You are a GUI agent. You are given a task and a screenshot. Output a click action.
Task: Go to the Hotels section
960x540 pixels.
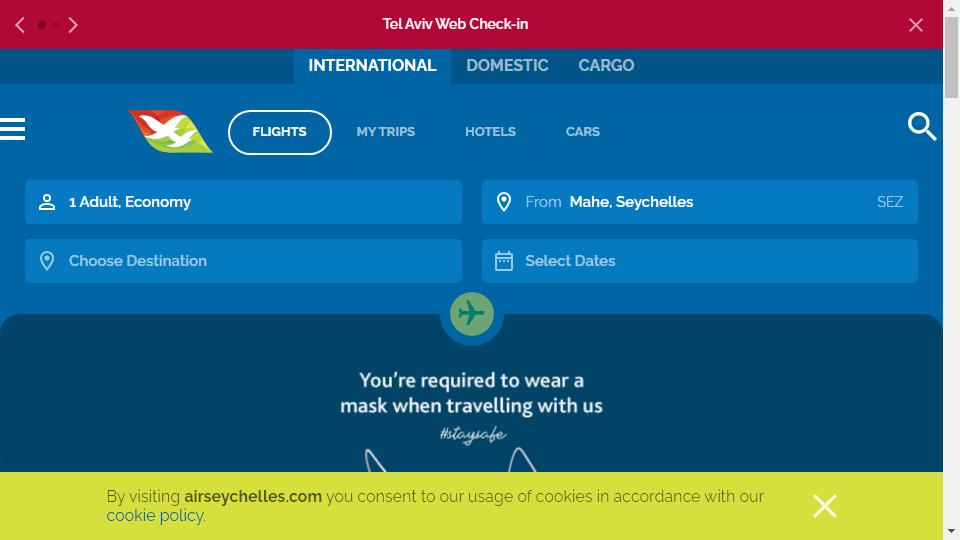click(x=490, y=132)
